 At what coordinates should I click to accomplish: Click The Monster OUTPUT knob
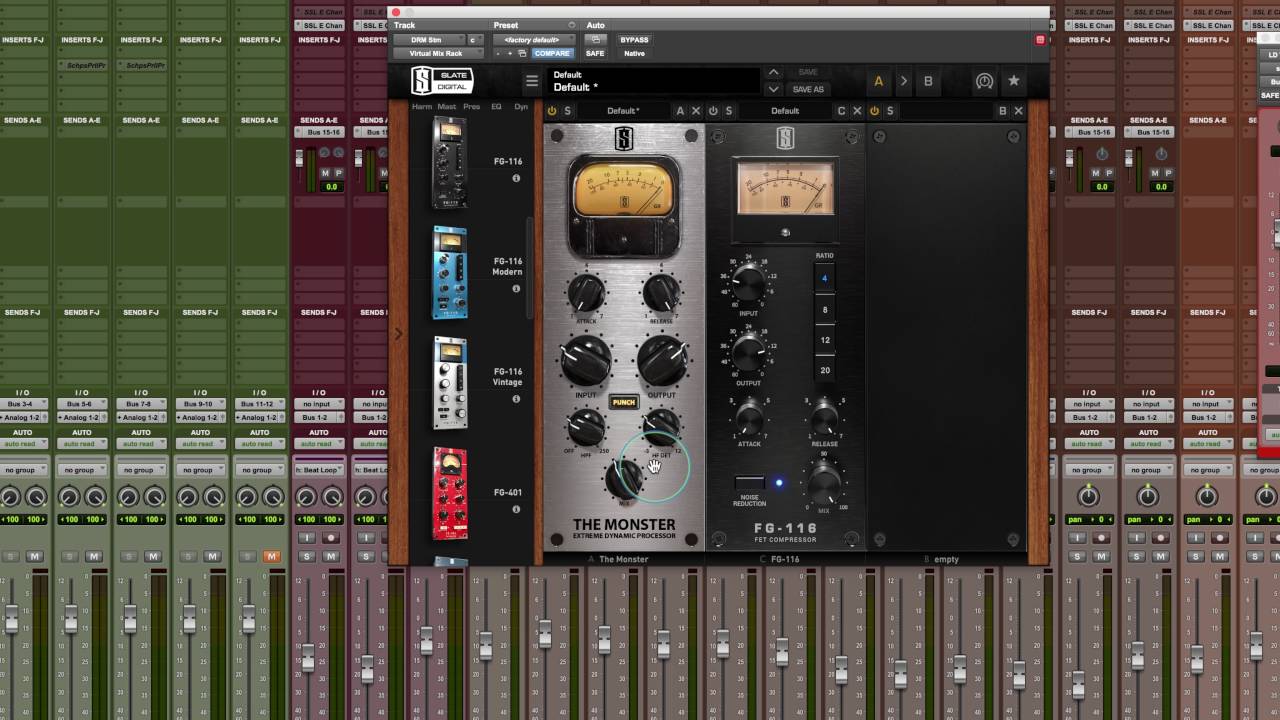click(662, 361)
